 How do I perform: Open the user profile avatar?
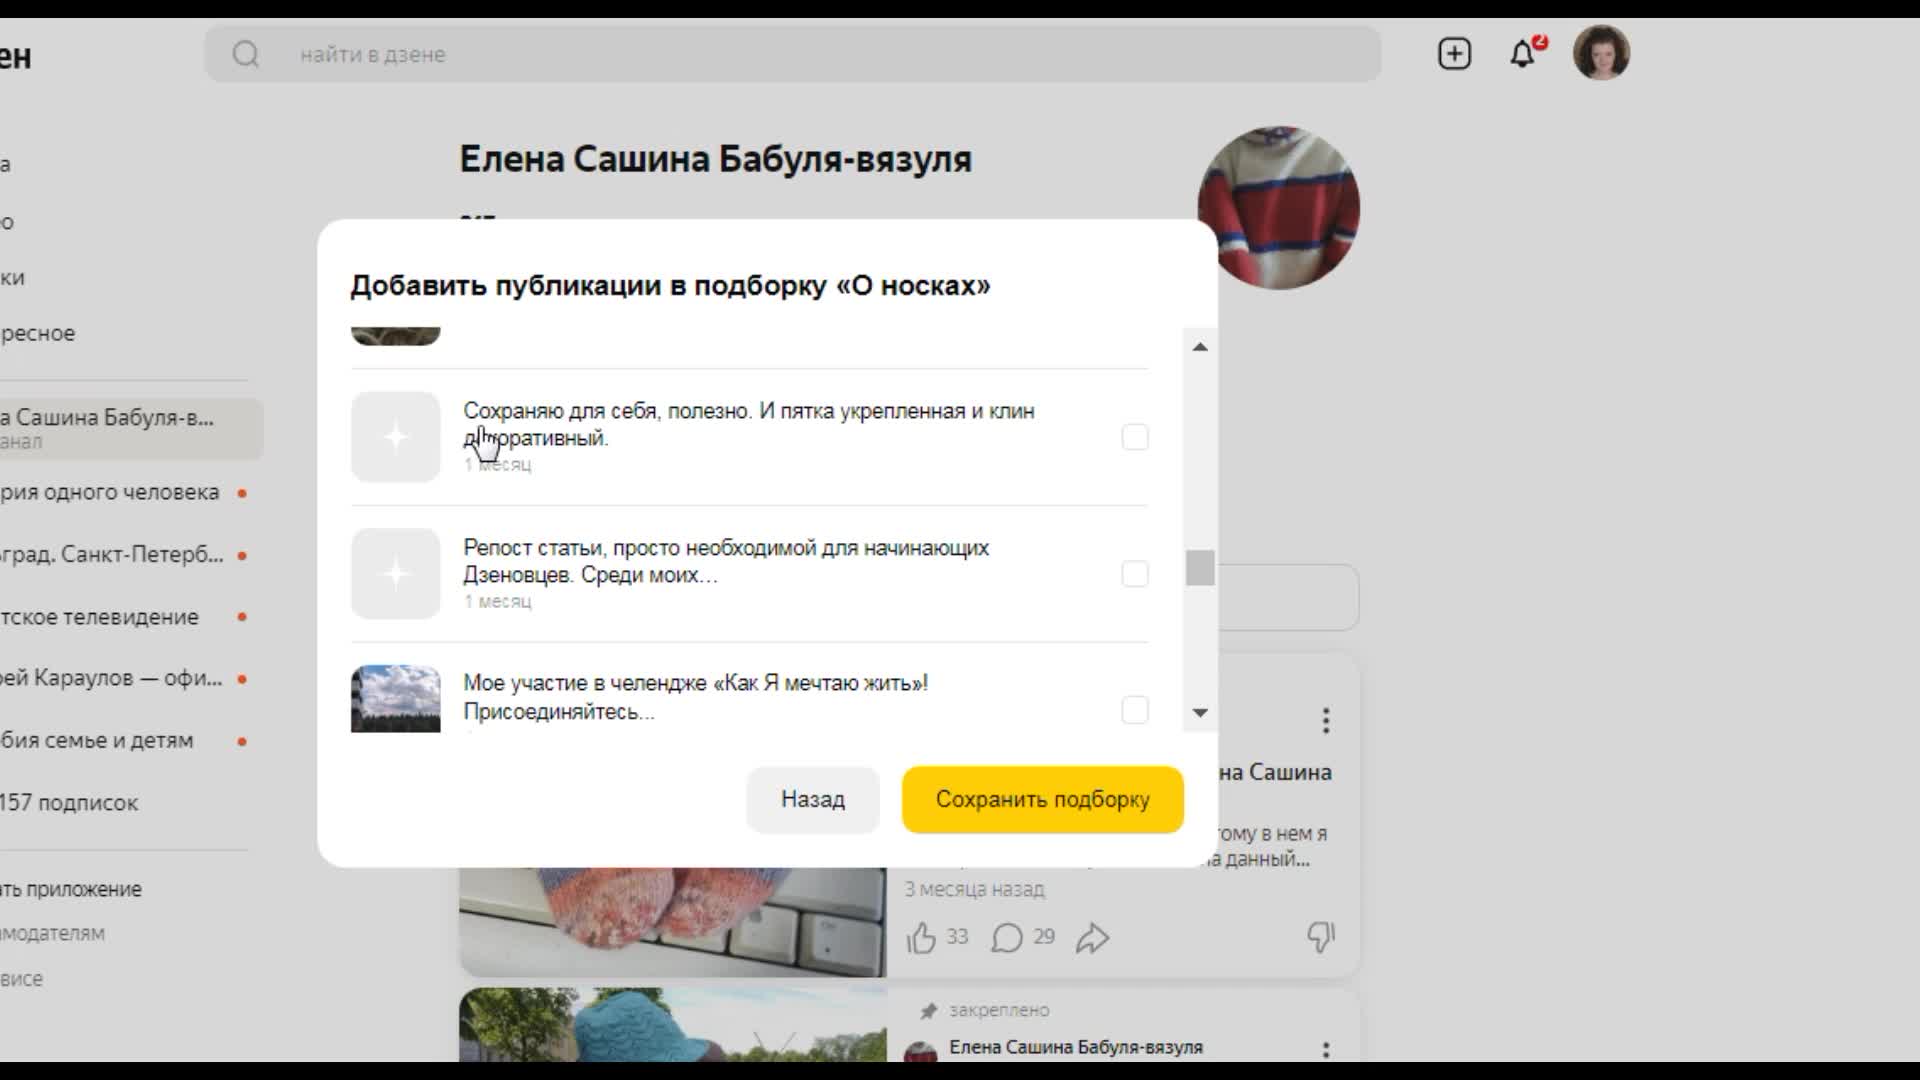coord(1601,52)
